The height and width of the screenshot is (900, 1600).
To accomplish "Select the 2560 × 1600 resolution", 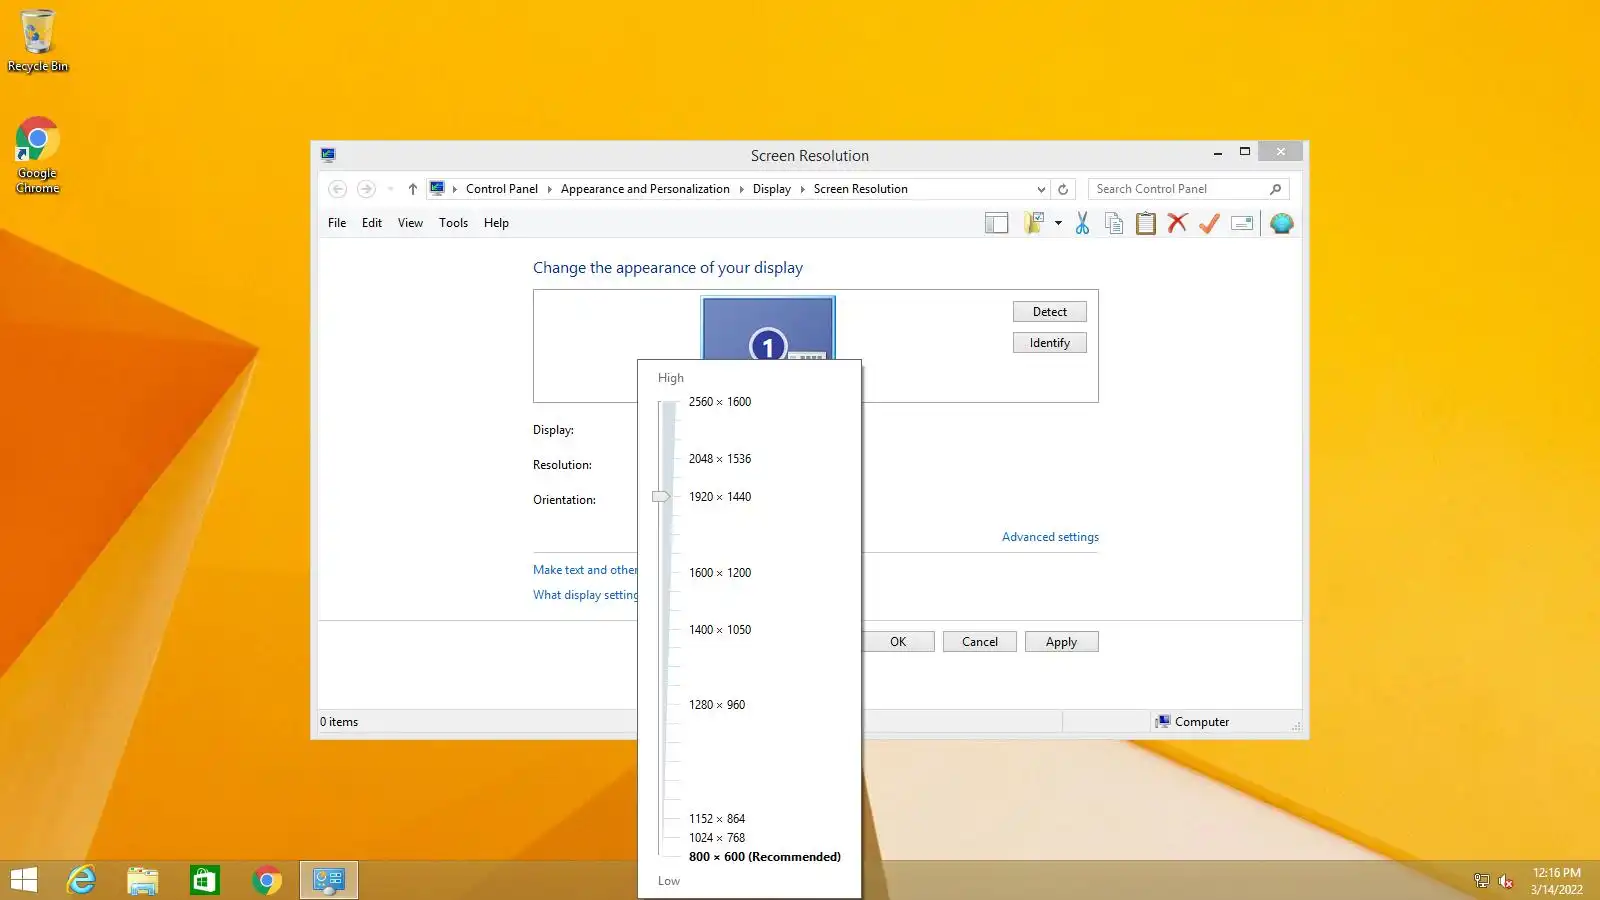I will coord(720,402).
